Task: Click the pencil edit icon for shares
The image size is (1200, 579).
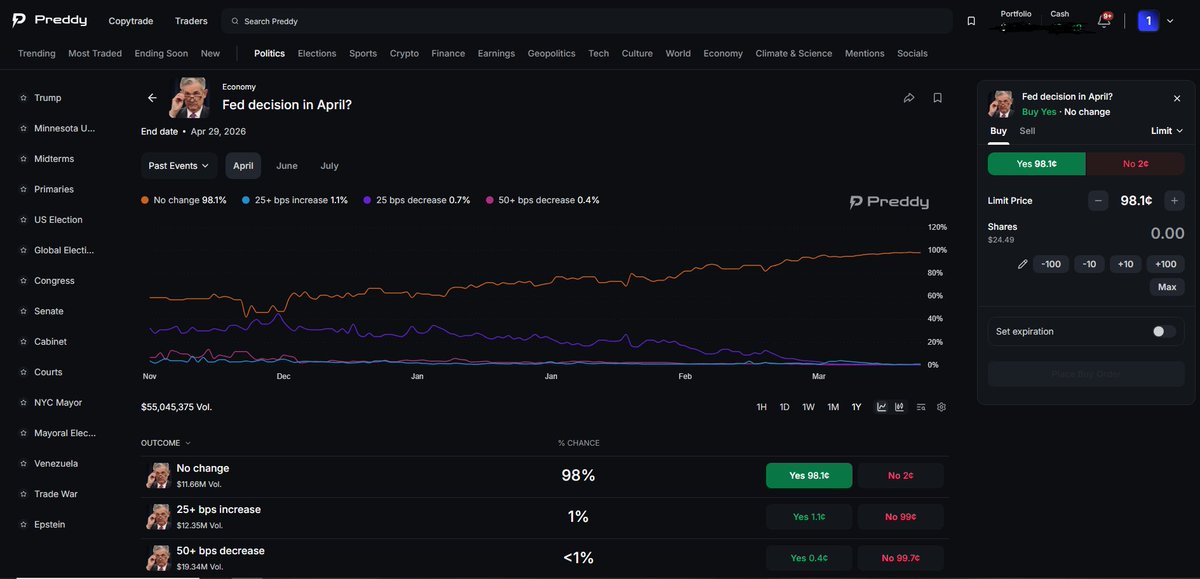Action: click(x=1022, y=264)
